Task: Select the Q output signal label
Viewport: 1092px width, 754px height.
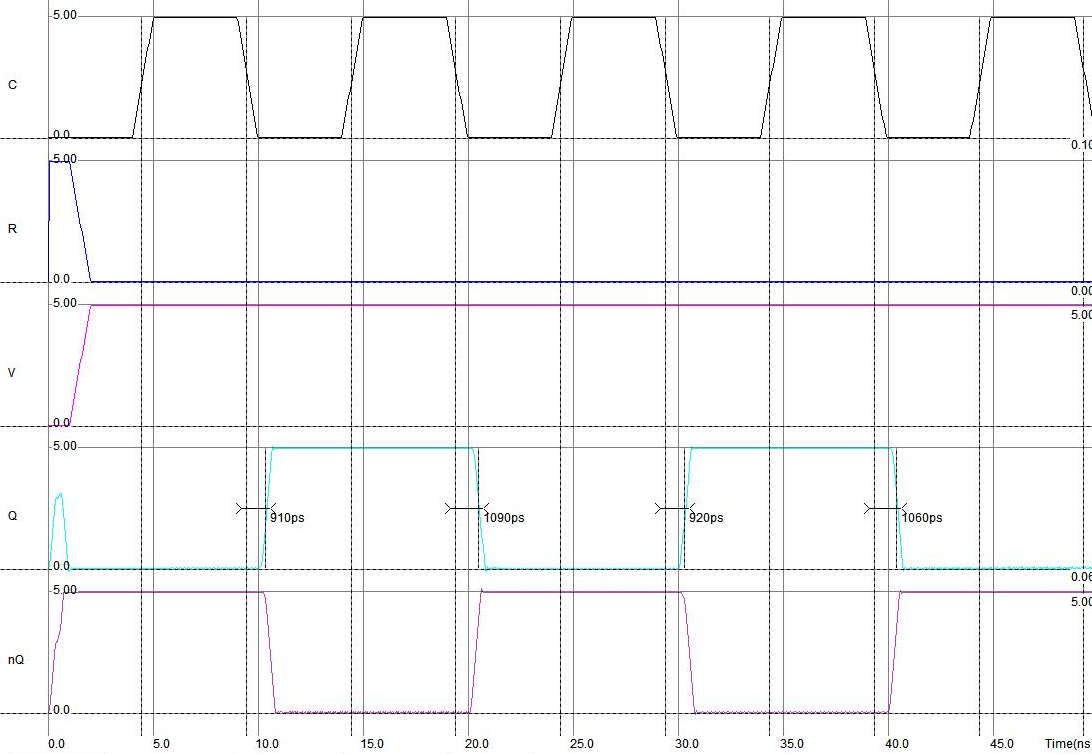Action: 12,516
